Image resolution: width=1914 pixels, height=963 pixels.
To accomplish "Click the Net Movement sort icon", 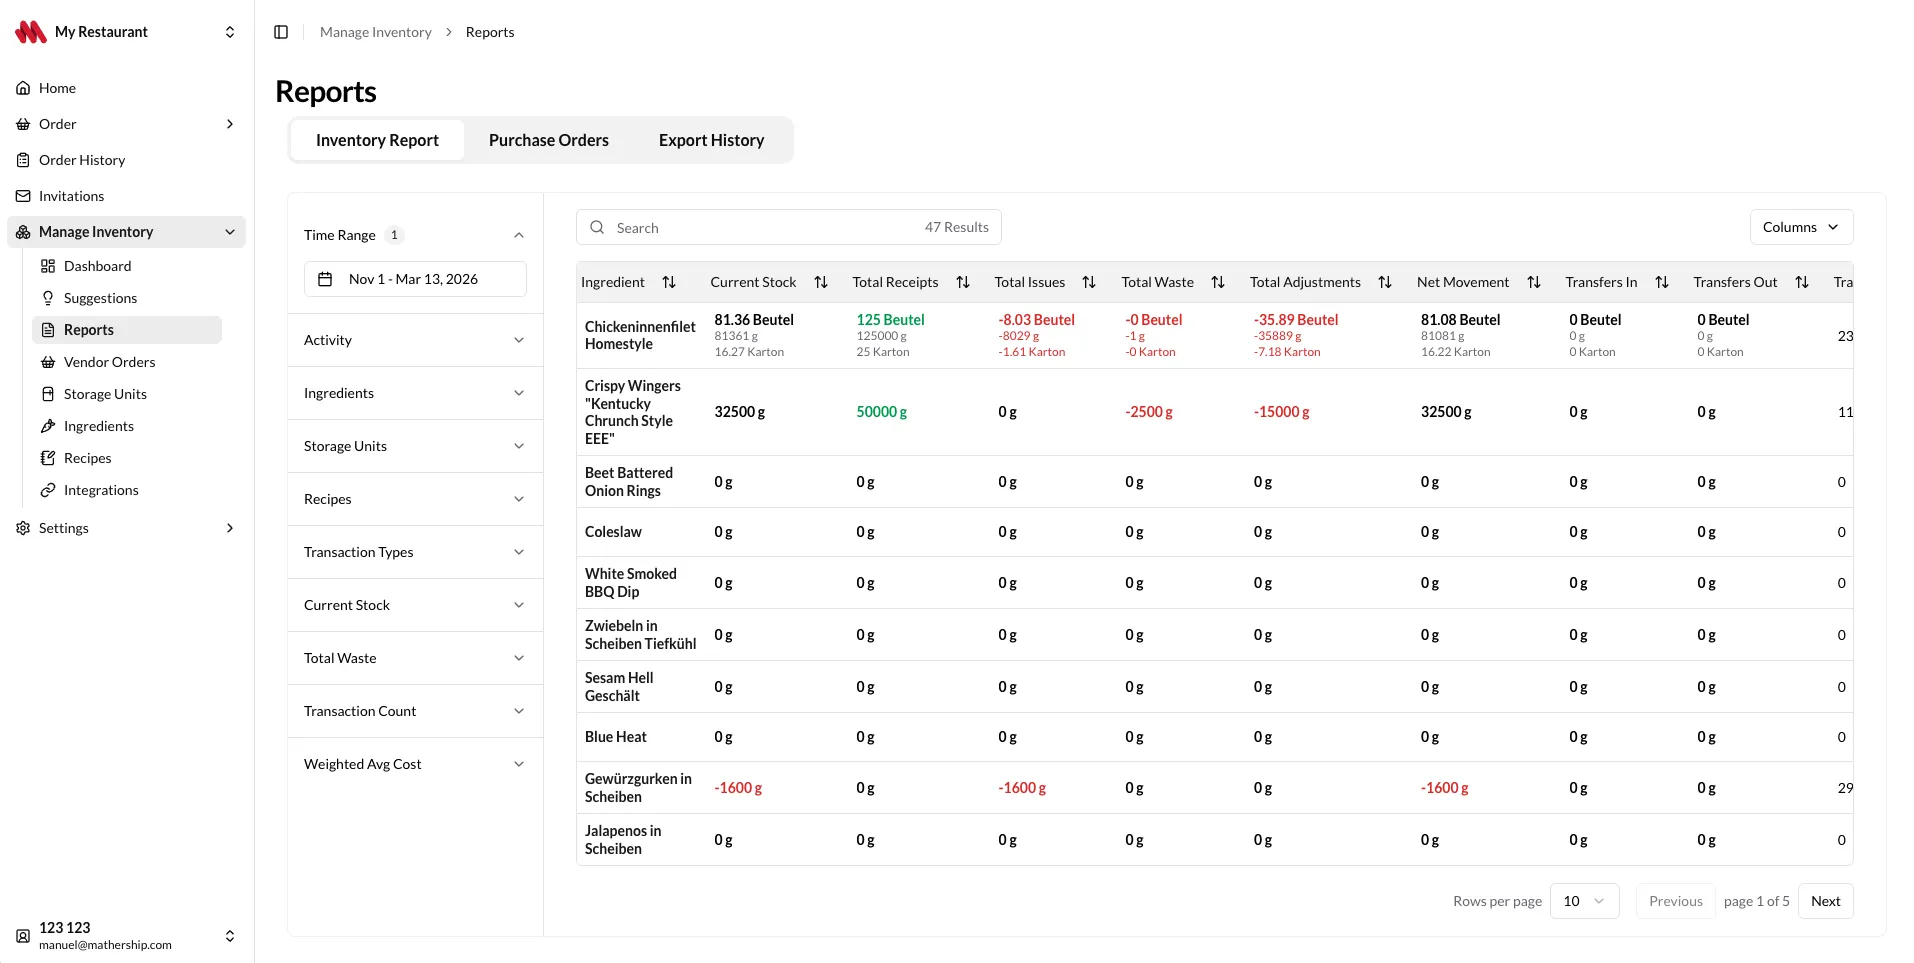I will (x=1534, y=282).
